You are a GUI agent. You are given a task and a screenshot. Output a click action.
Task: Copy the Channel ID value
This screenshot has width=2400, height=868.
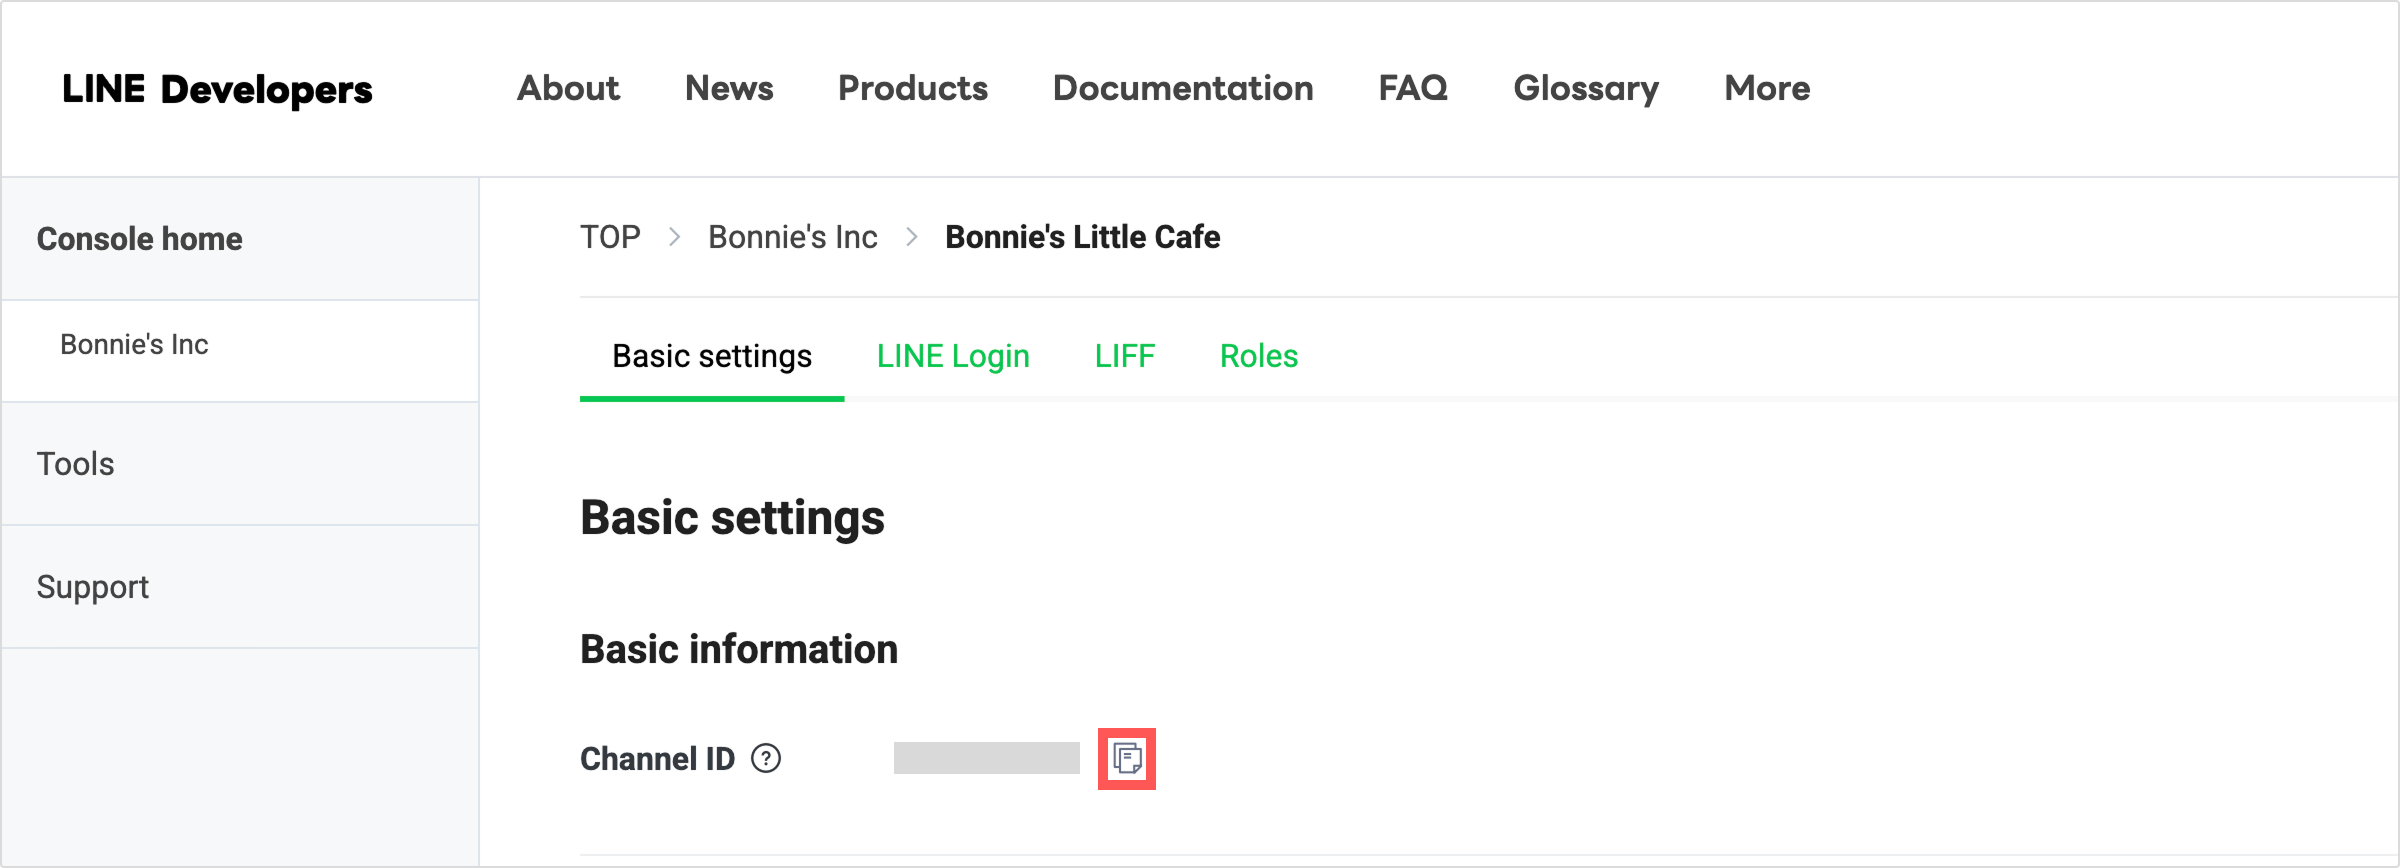(x=1127, y=759)
